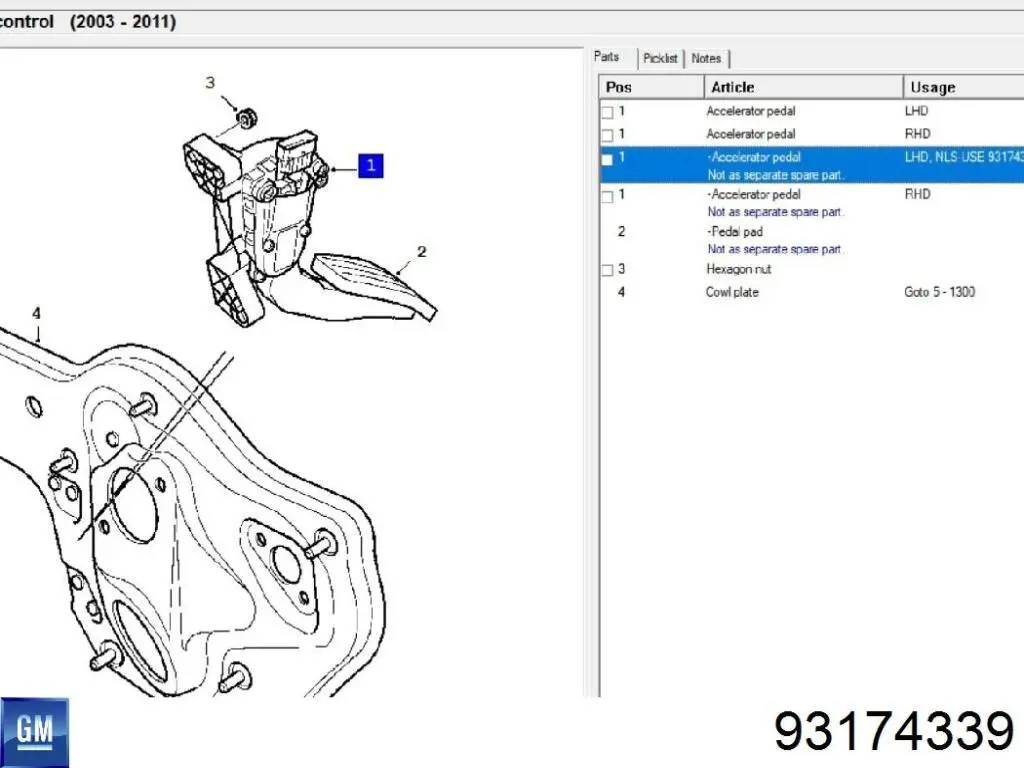Click the highlighted blue callout number 1
Image resolution: width=1024 pixels, height=768 pixels.
coord(370,166)
